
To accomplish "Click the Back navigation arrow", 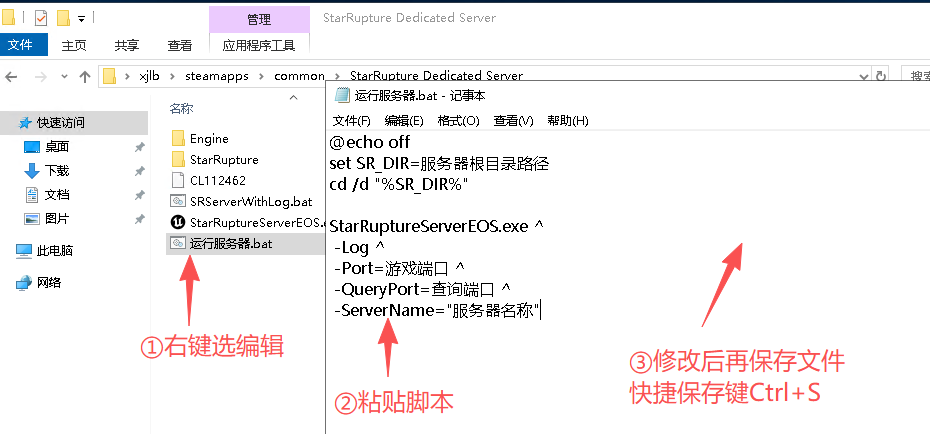I will (x=14, y=77).
